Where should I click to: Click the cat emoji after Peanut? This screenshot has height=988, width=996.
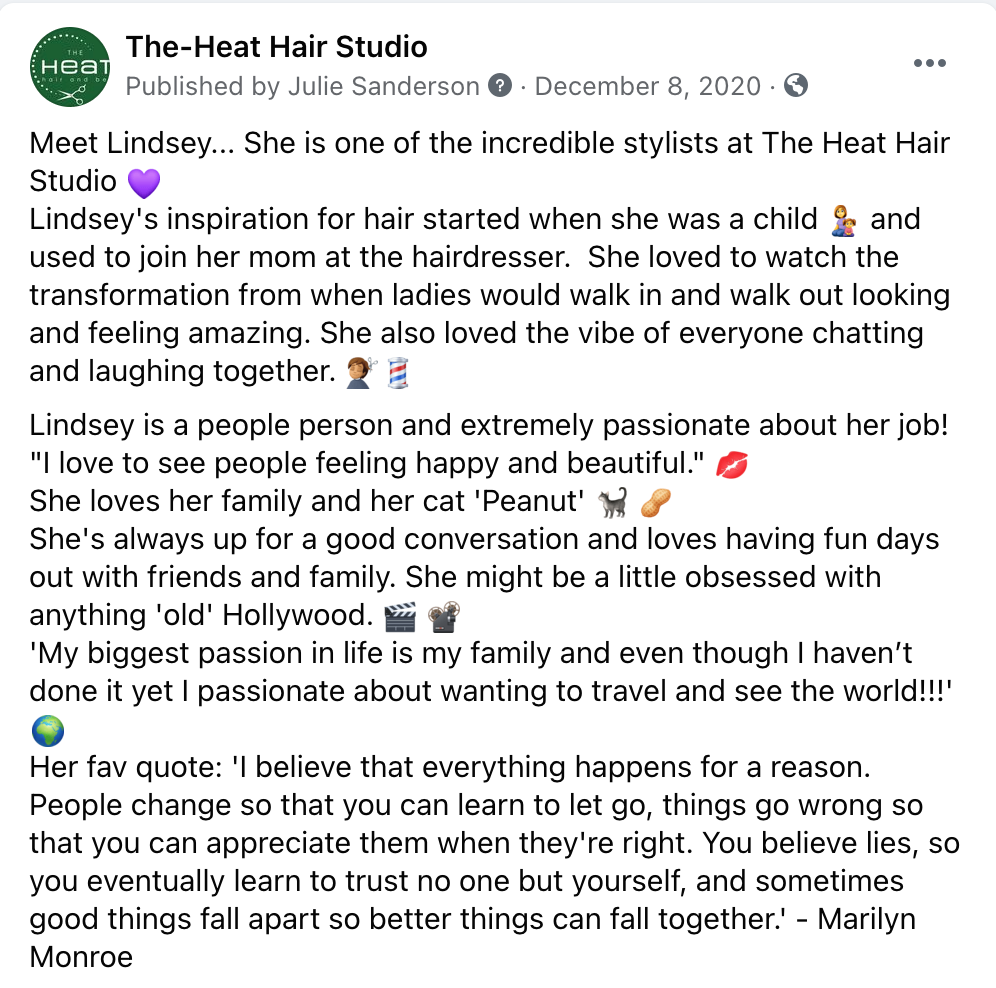click(x=614, y=503)
